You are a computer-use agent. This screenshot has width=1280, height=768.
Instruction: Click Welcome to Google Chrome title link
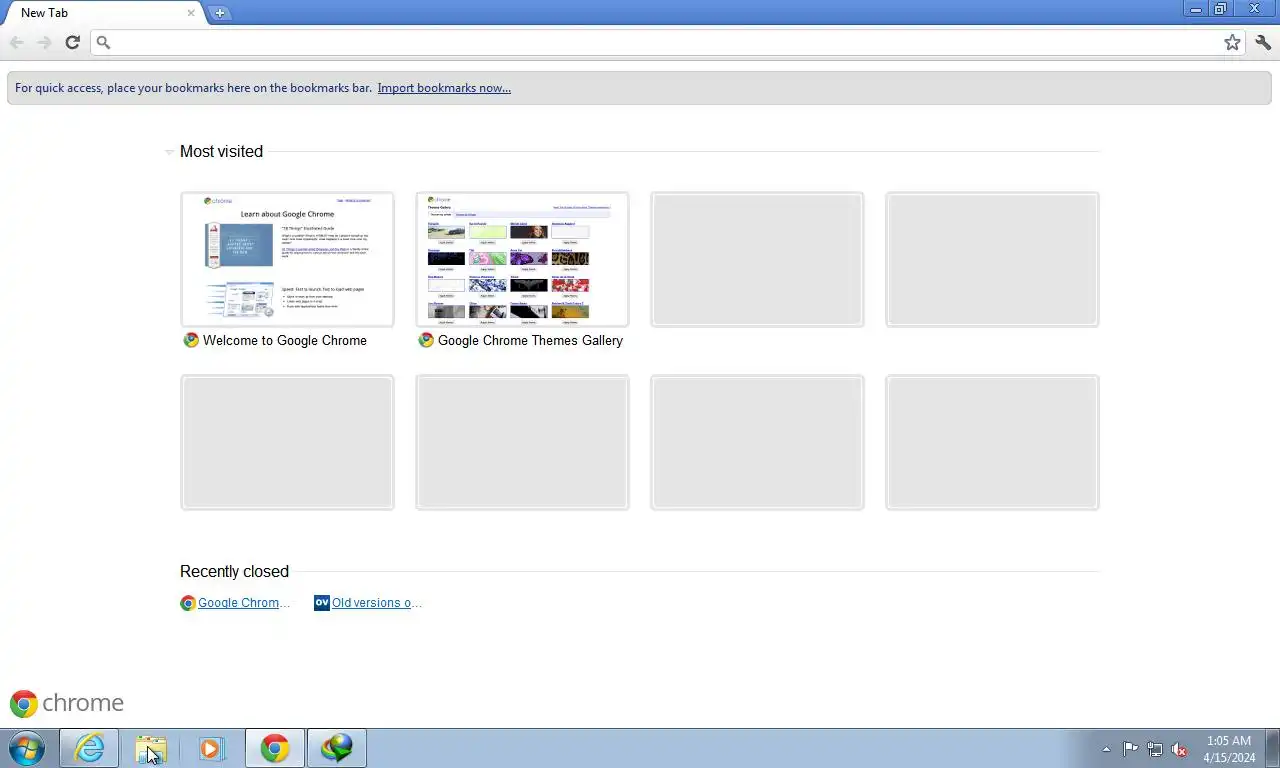click(x=285, y=340)
